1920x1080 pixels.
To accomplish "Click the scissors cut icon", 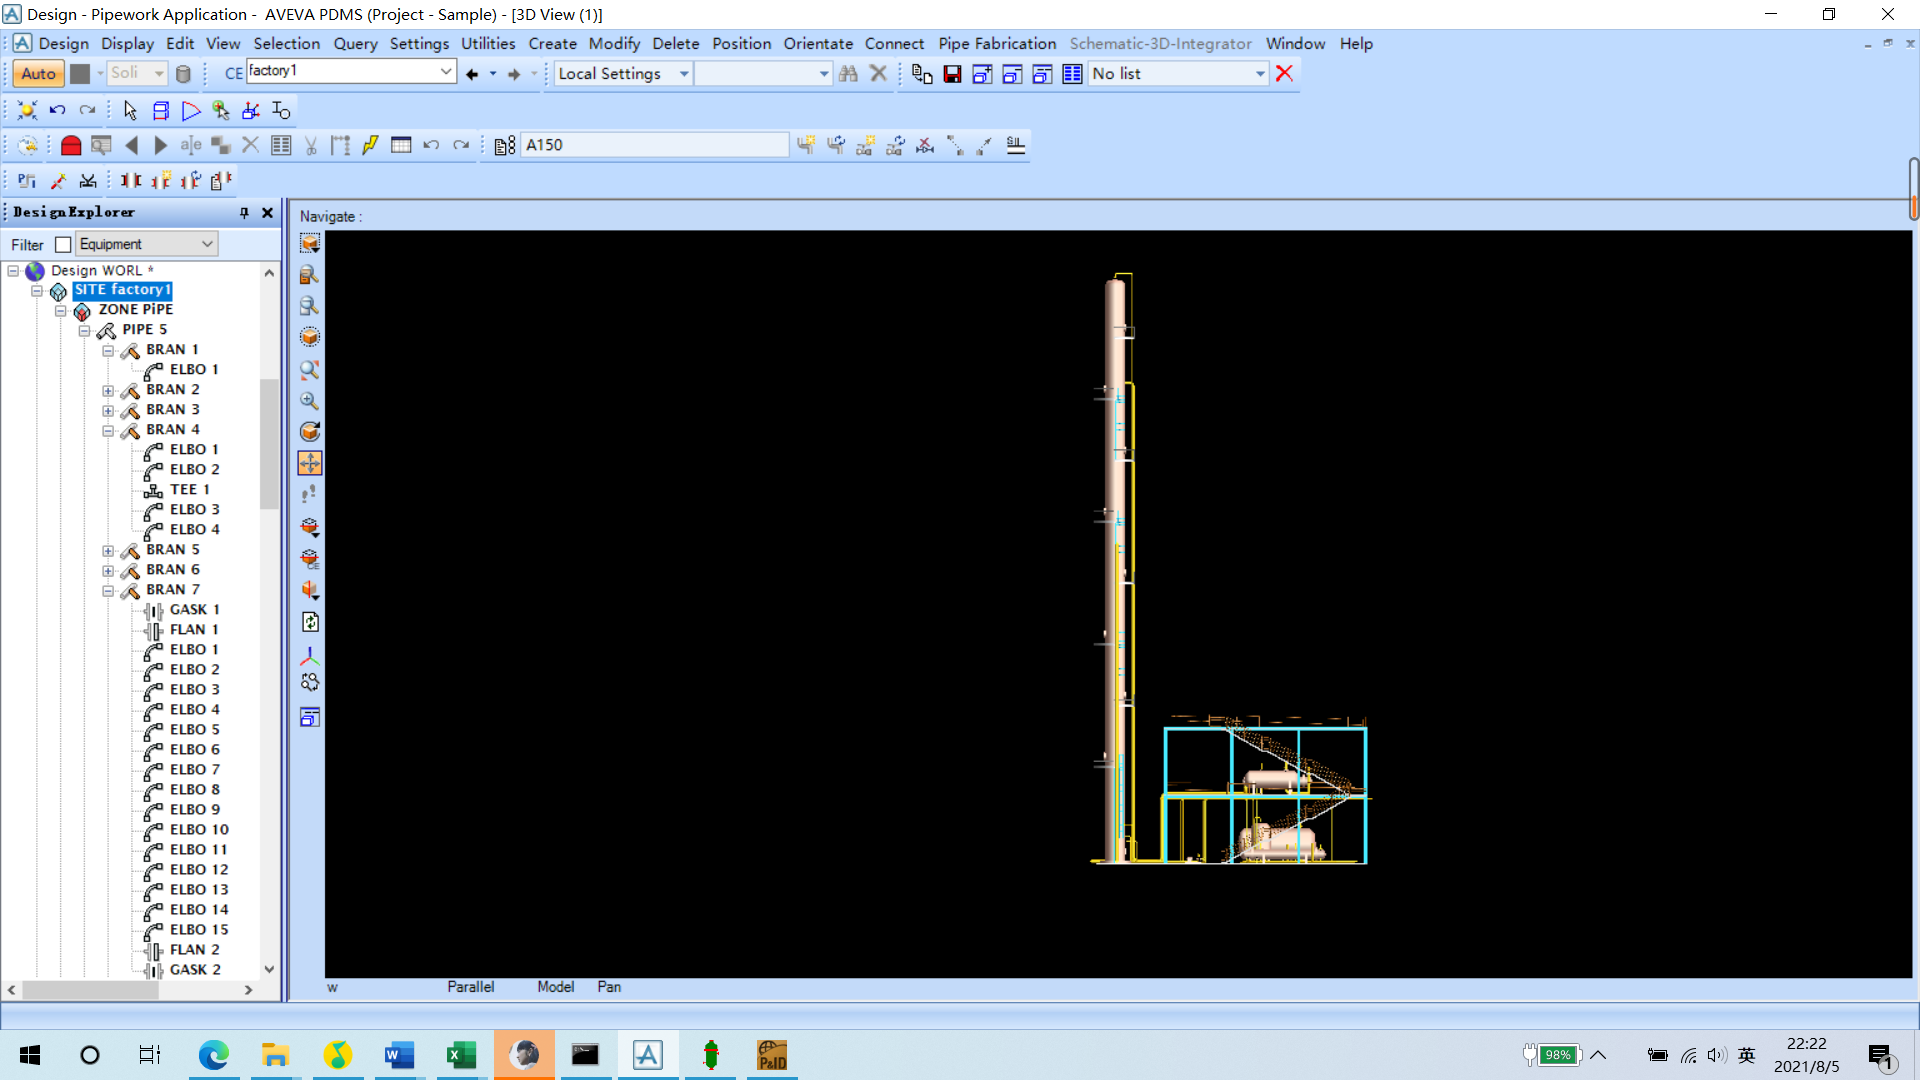I will [311, 145].
